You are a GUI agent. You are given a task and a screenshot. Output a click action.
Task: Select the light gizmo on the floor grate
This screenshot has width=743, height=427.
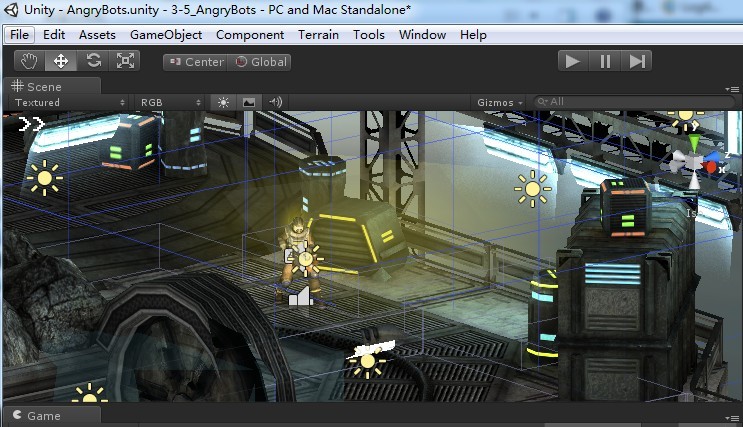tap(368, 362)
